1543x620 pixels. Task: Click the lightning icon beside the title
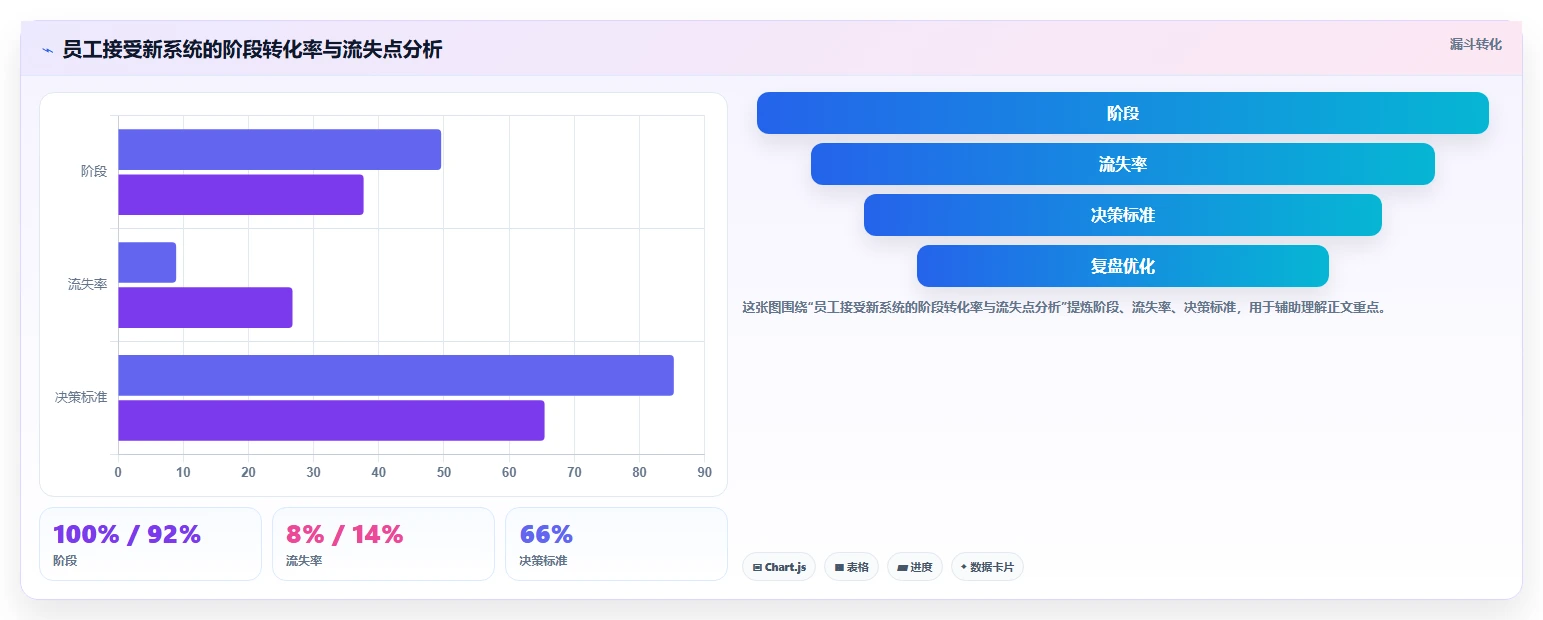tap(48, 50)
